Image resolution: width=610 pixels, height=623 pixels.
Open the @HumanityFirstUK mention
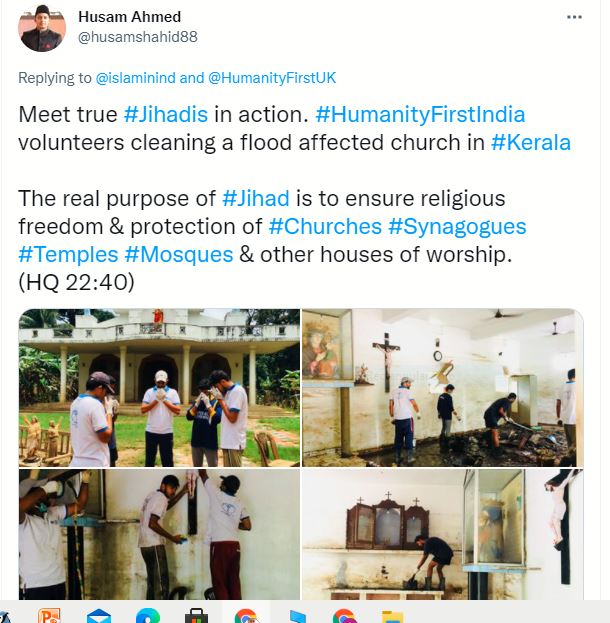(272, 78)
